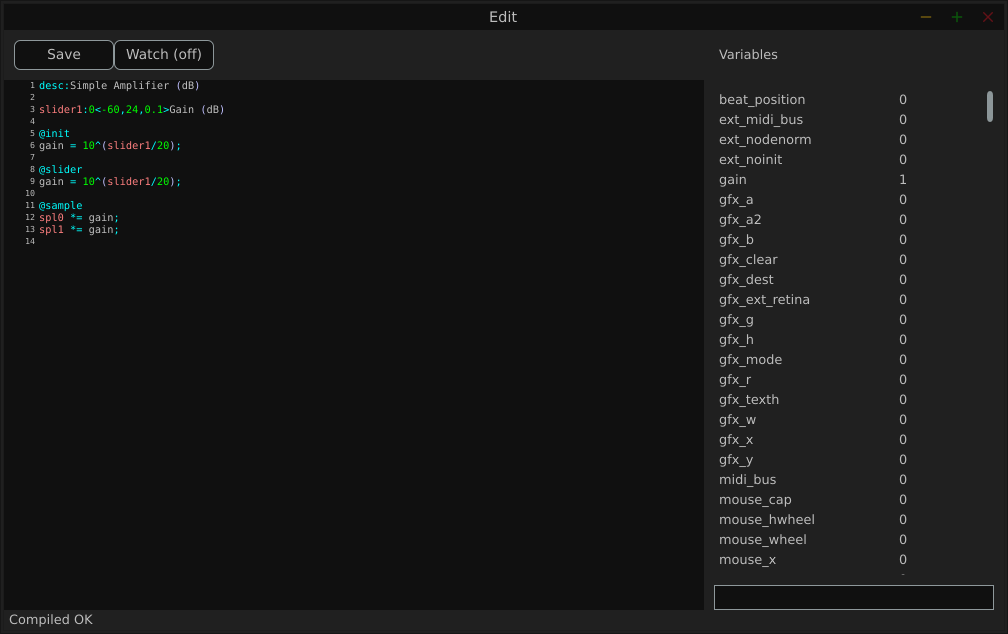The width and height of the screenshot is (1008, 634).
Task: Toggle Watch mode on
Action: (x=163, y=54)
